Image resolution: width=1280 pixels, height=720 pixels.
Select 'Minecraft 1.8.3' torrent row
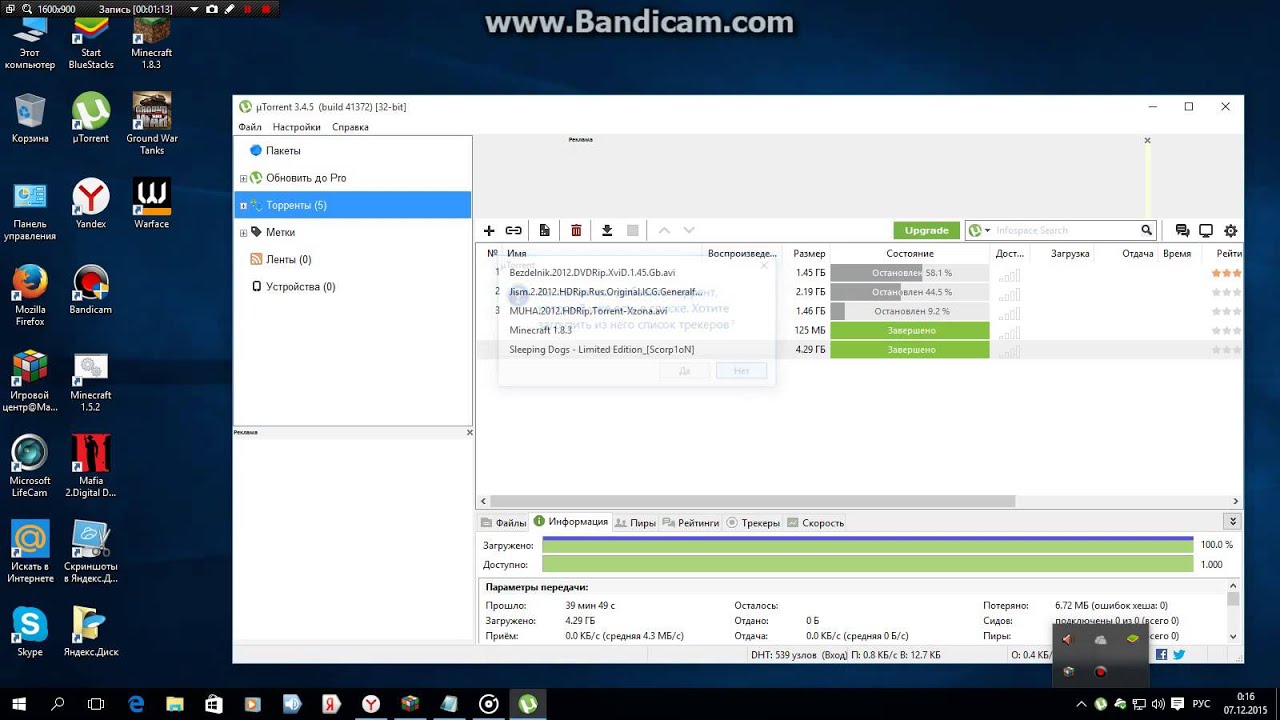[x=859, y=330]
